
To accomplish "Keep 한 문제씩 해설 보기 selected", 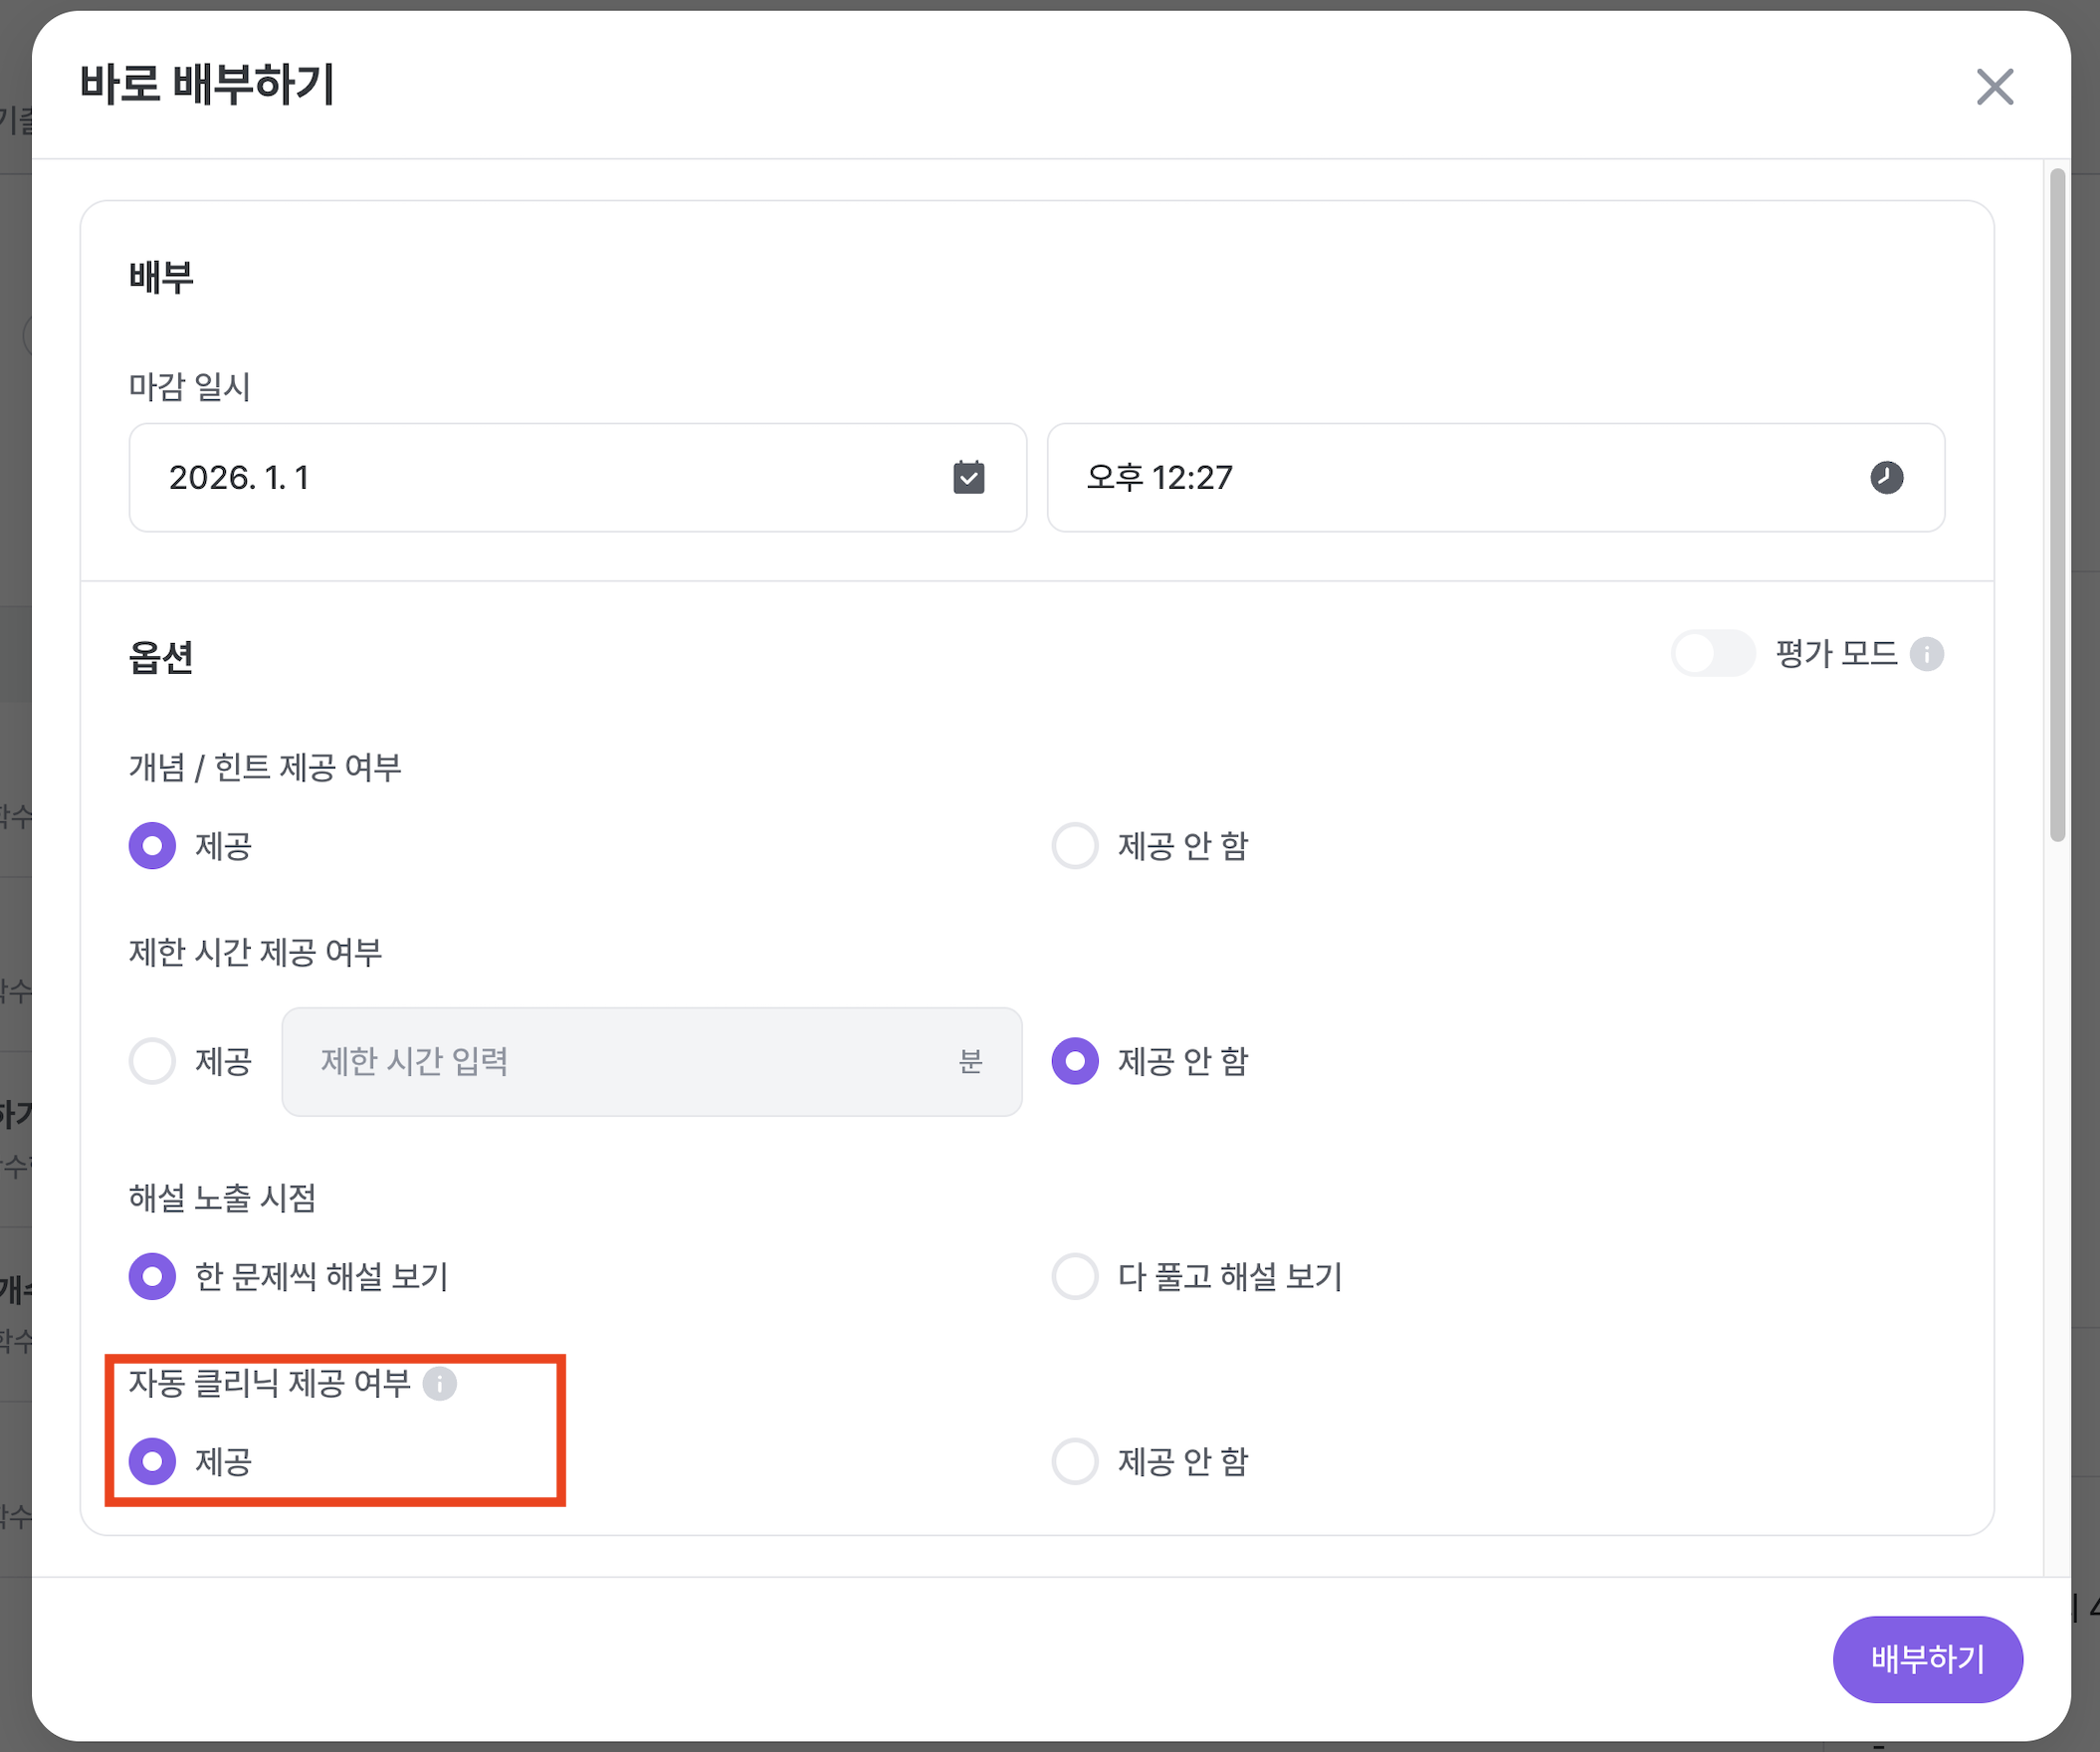I will [152, 1276].
